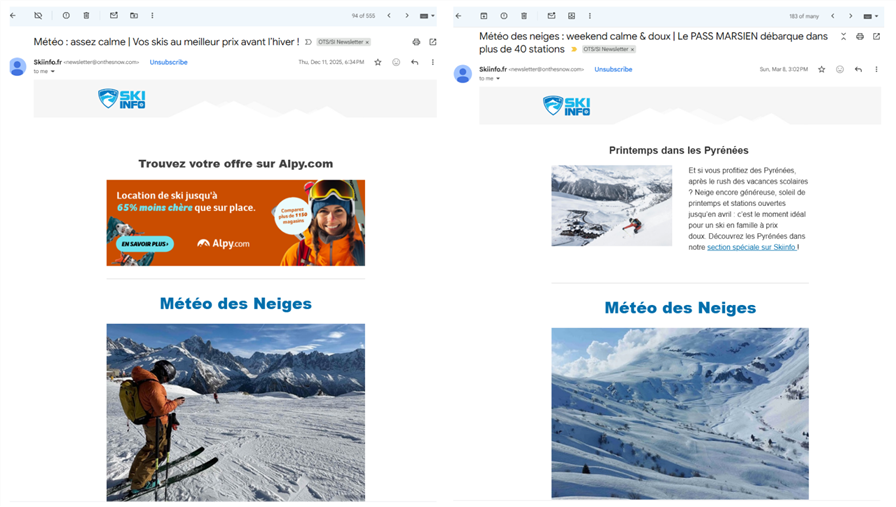The image size is (896, 507).
Task: Delete the left email via trash icon
Action: point(86,15)
